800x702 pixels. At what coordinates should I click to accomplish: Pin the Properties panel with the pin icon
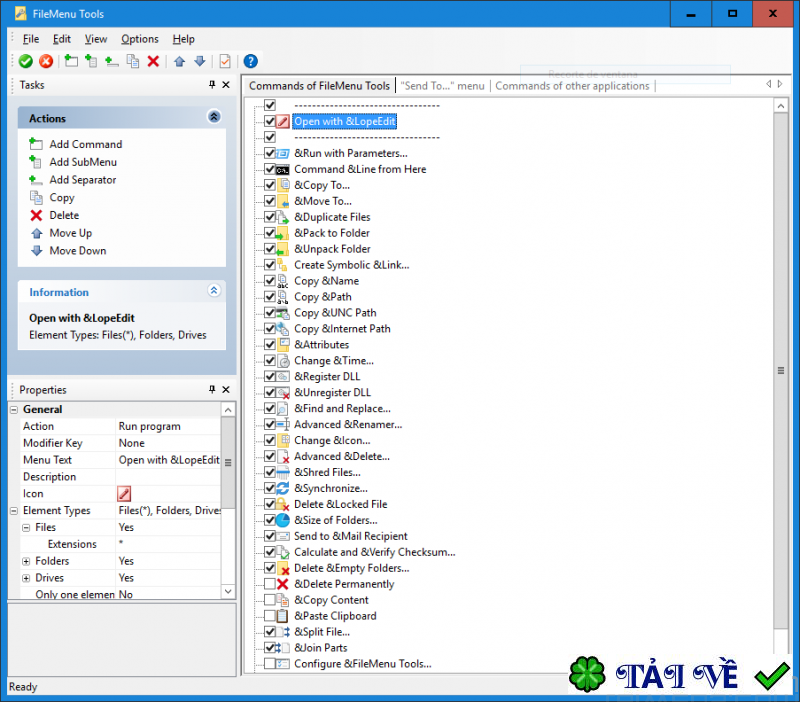(x=212, y=390)
